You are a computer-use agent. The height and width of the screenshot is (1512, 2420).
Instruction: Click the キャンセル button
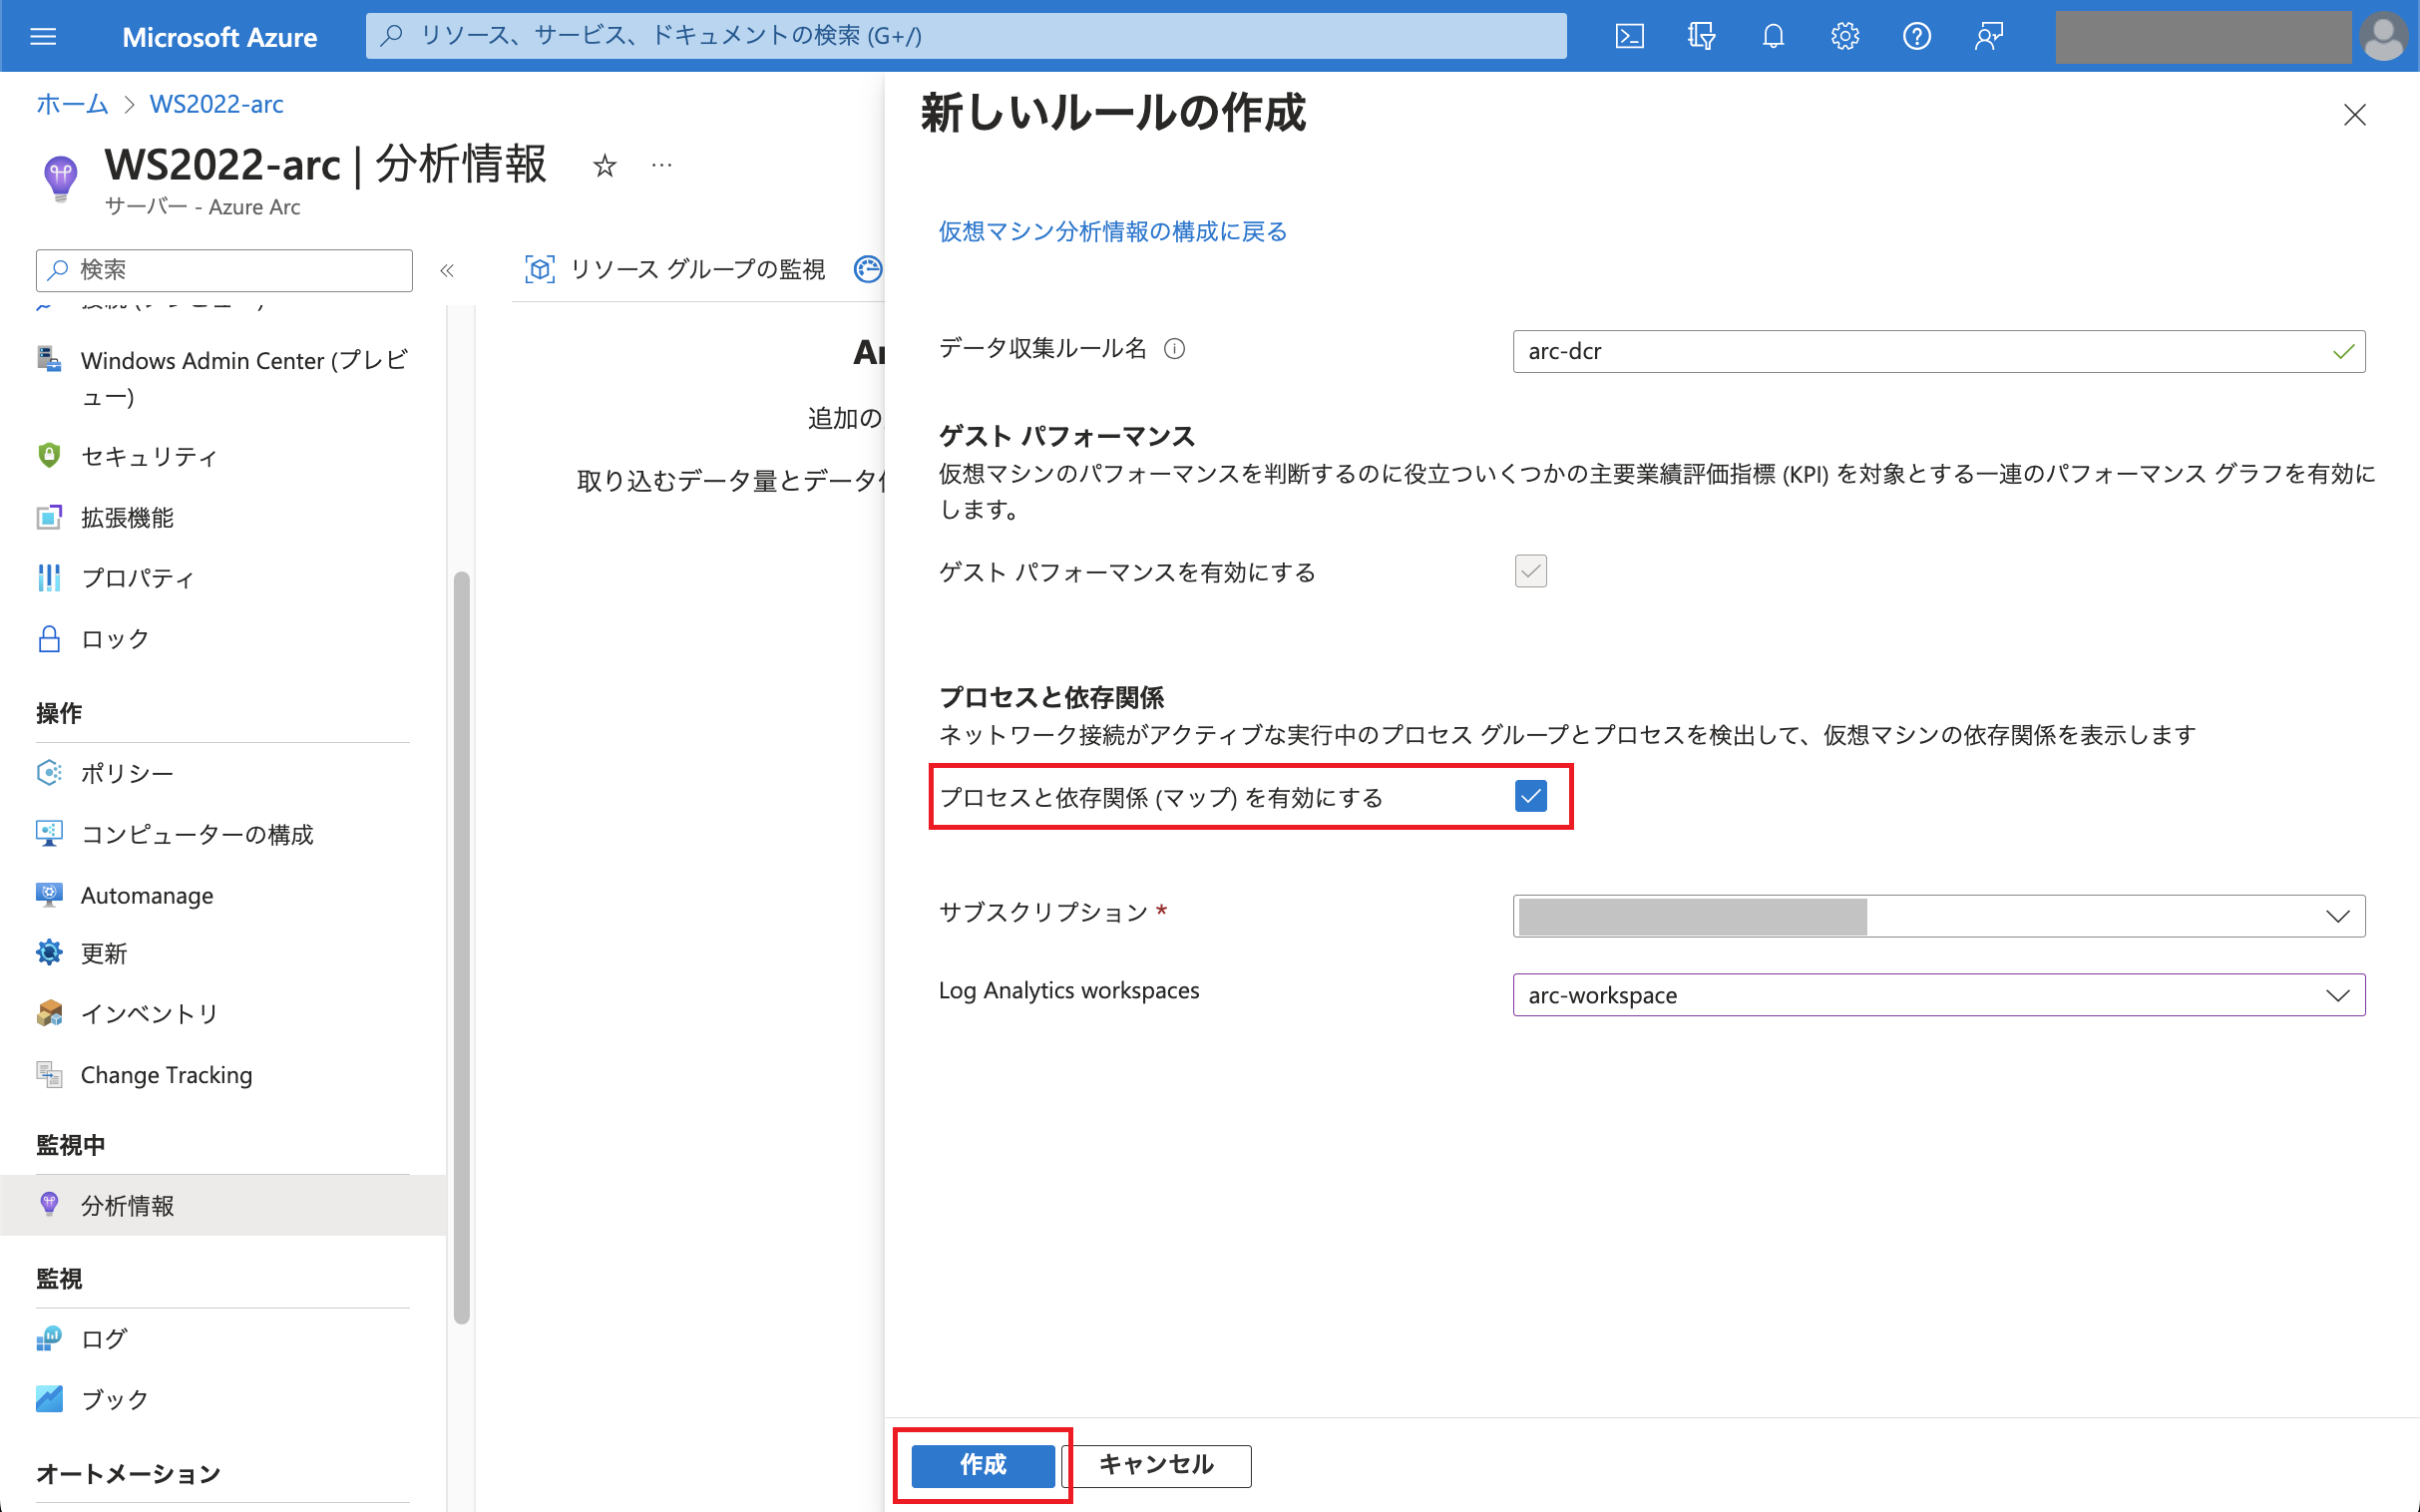[1156, 1465]
